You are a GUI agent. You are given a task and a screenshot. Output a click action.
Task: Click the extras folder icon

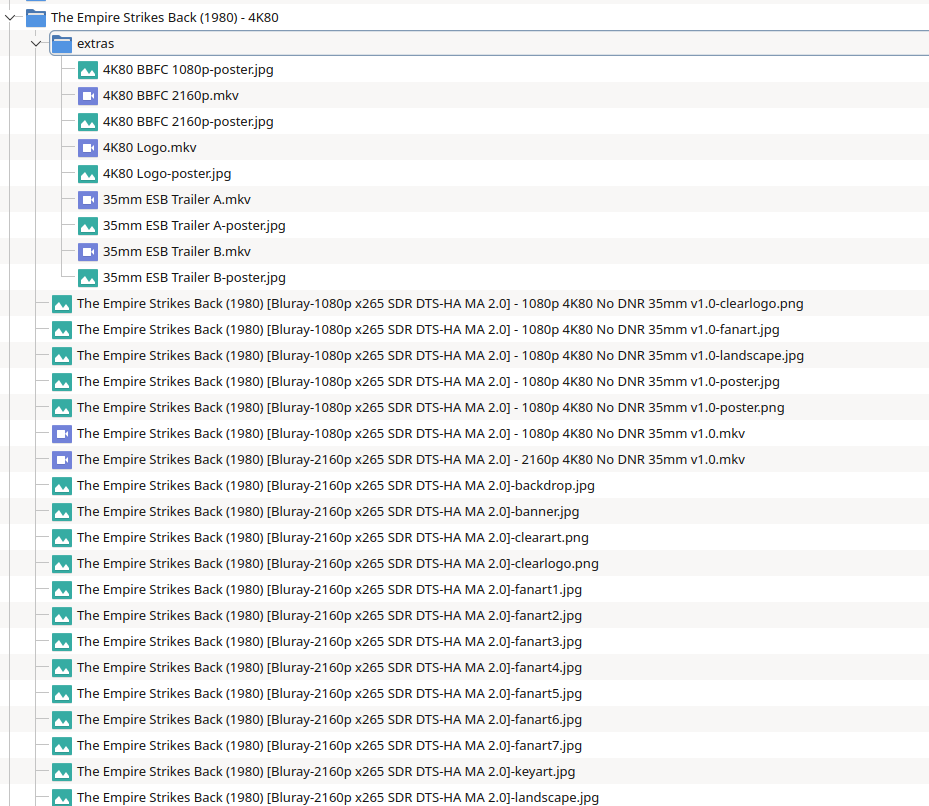[62, 44]
